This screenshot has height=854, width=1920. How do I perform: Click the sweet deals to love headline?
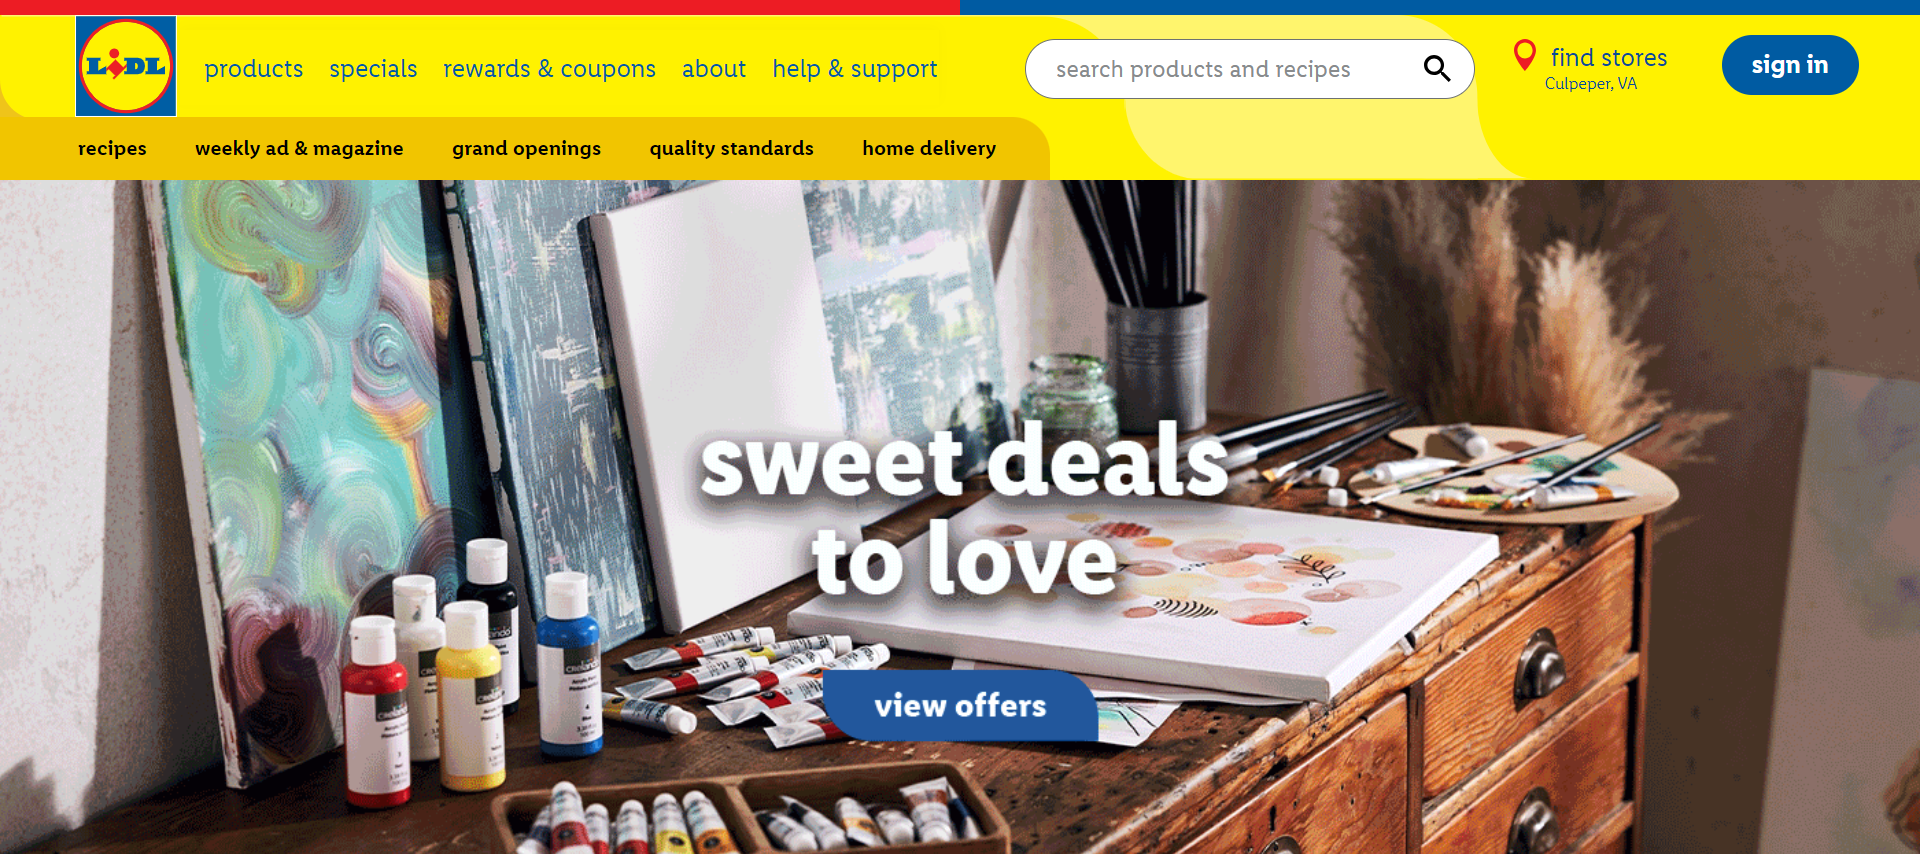[x=964, y=509]
